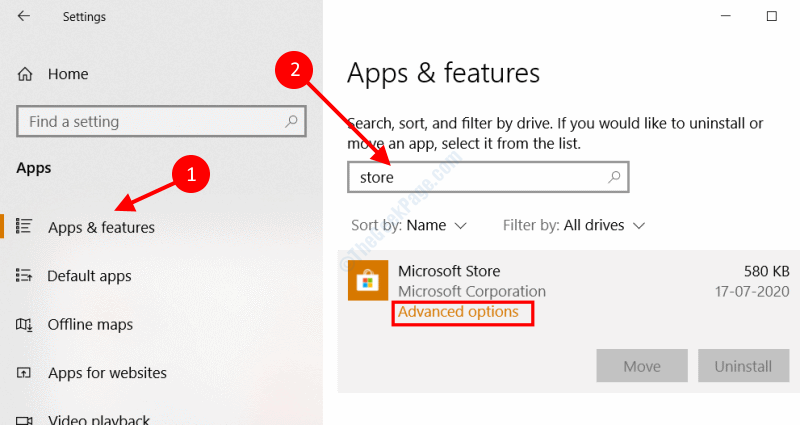This screenshot has height=425, width=800.
Task: Click the Apps & features list icon
Action: [24, 226]
